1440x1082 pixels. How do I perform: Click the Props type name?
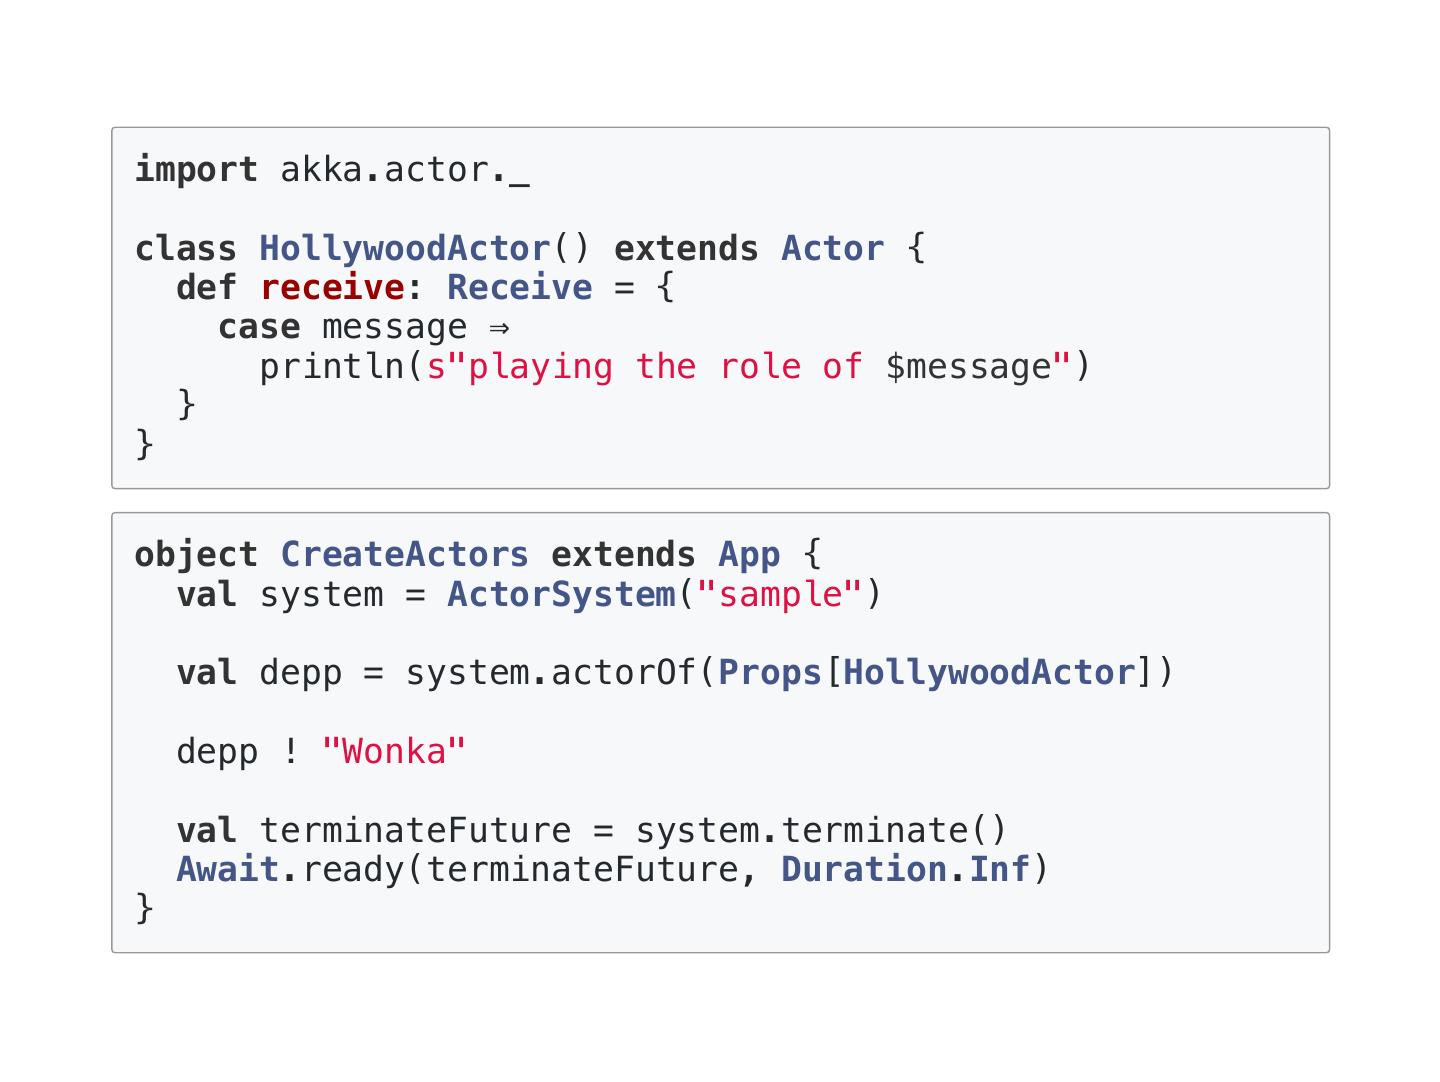click(769, 673)
